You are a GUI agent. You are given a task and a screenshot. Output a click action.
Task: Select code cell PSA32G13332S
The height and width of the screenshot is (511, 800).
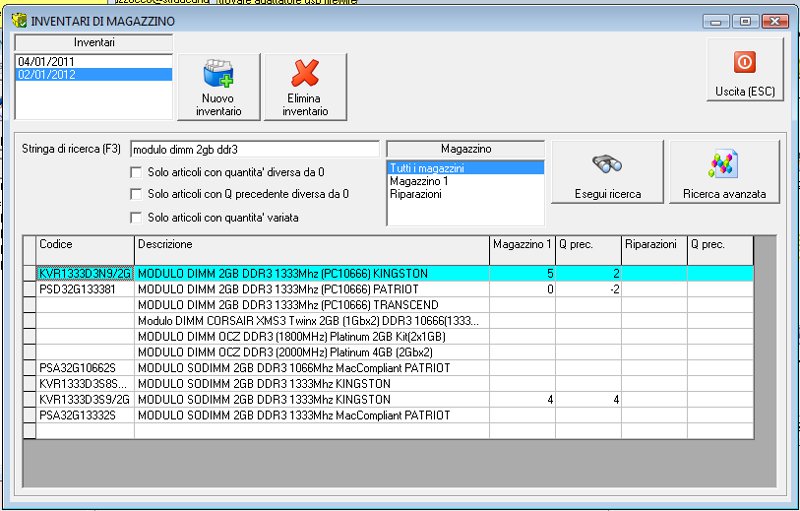click(85, 415)
